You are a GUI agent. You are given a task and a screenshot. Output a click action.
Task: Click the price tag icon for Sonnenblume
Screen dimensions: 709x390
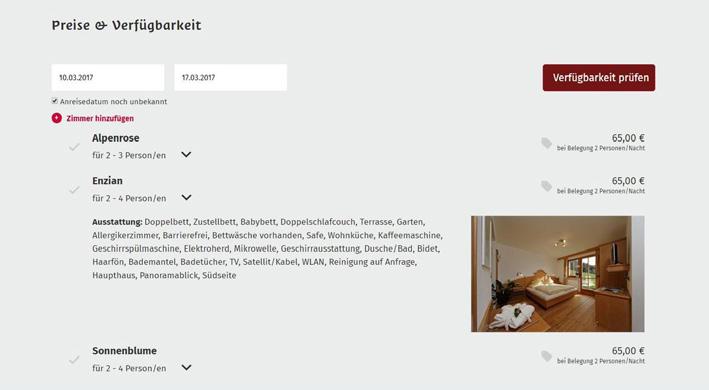547,356
